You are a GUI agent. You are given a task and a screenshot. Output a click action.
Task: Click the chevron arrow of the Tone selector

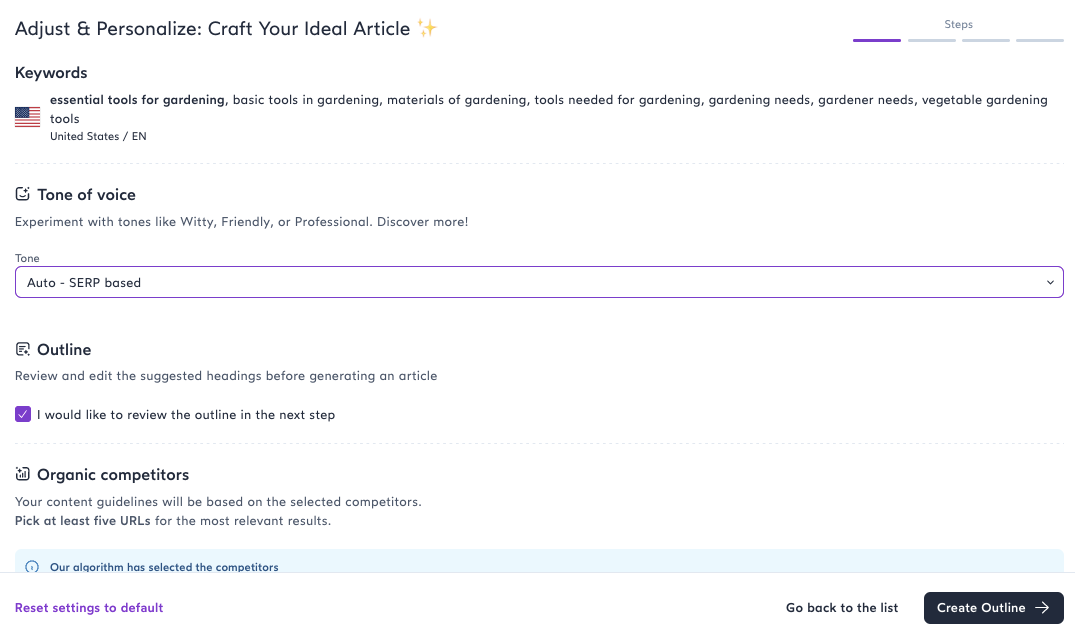tap(1050, 283)
